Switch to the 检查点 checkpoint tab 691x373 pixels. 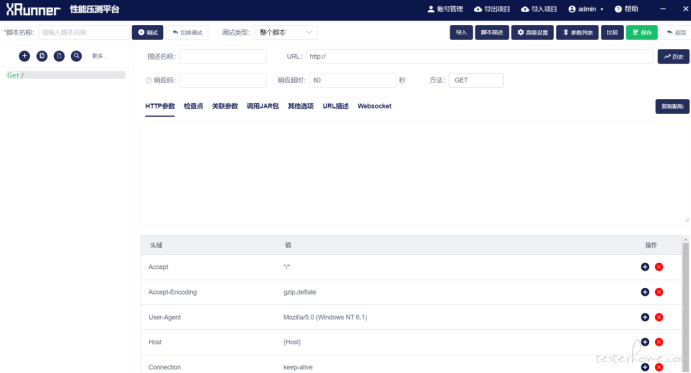pos(193,106)
